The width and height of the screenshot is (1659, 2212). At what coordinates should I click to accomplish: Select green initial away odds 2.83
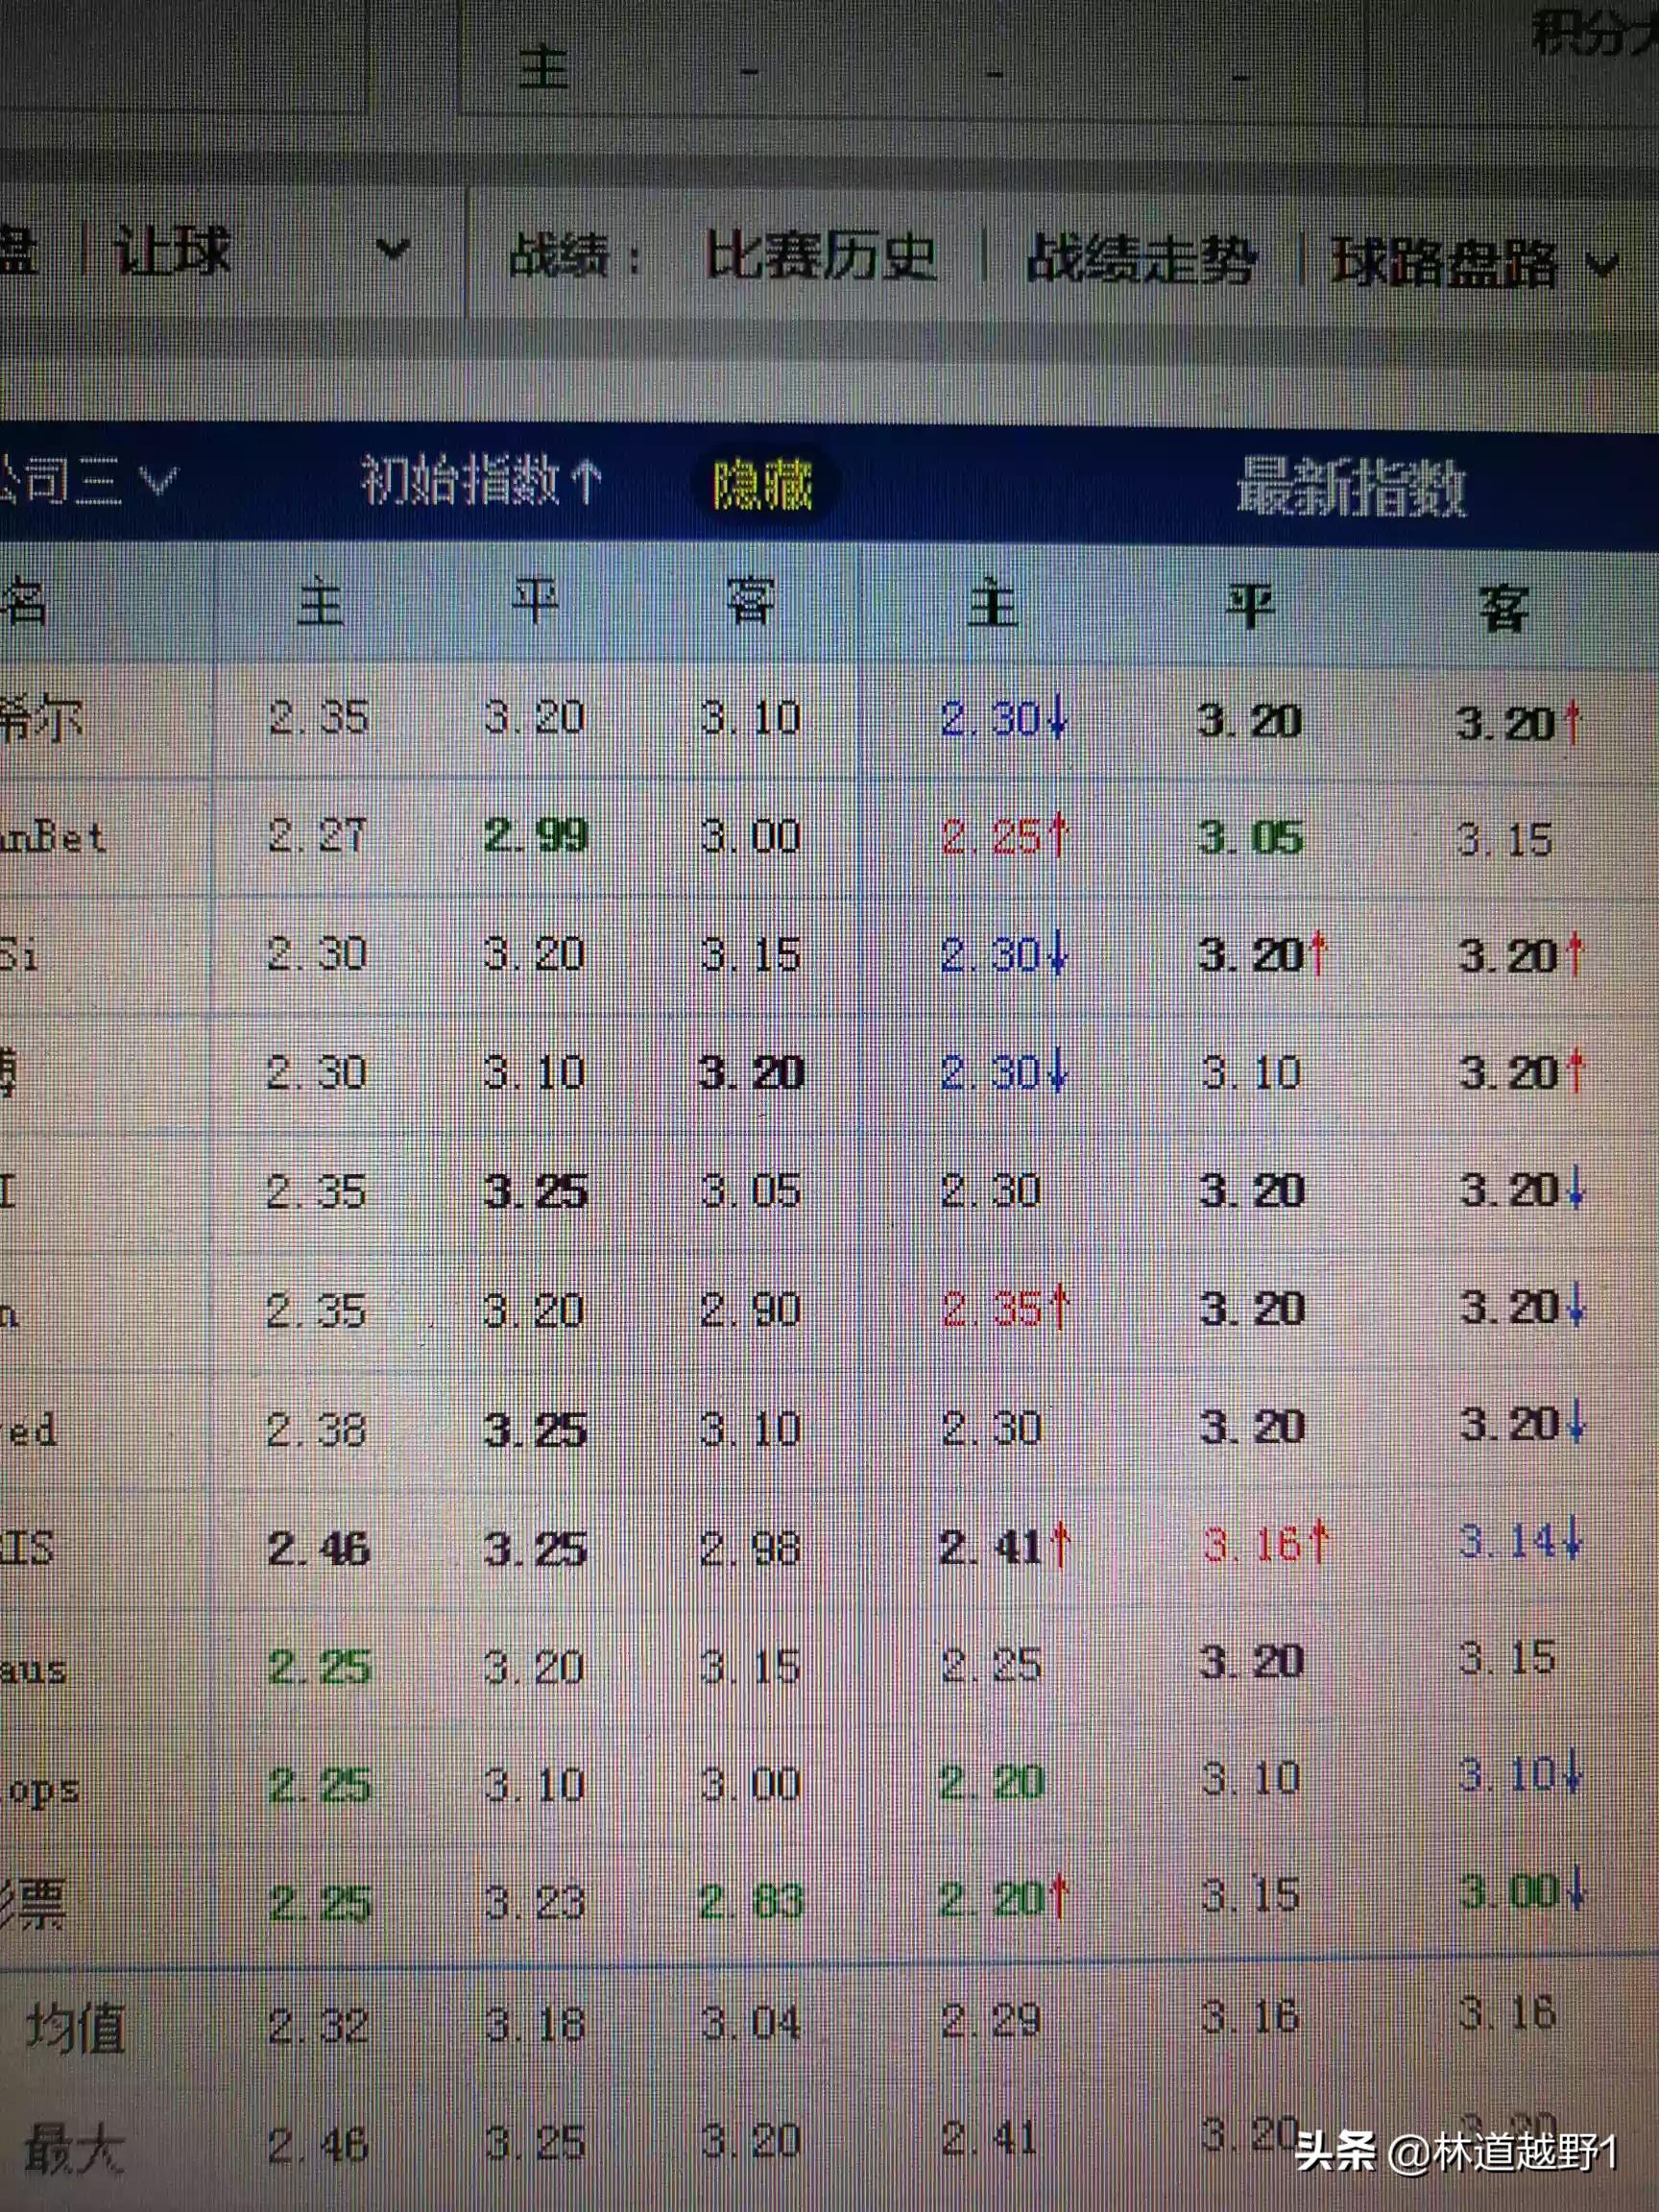(750, 1903)
